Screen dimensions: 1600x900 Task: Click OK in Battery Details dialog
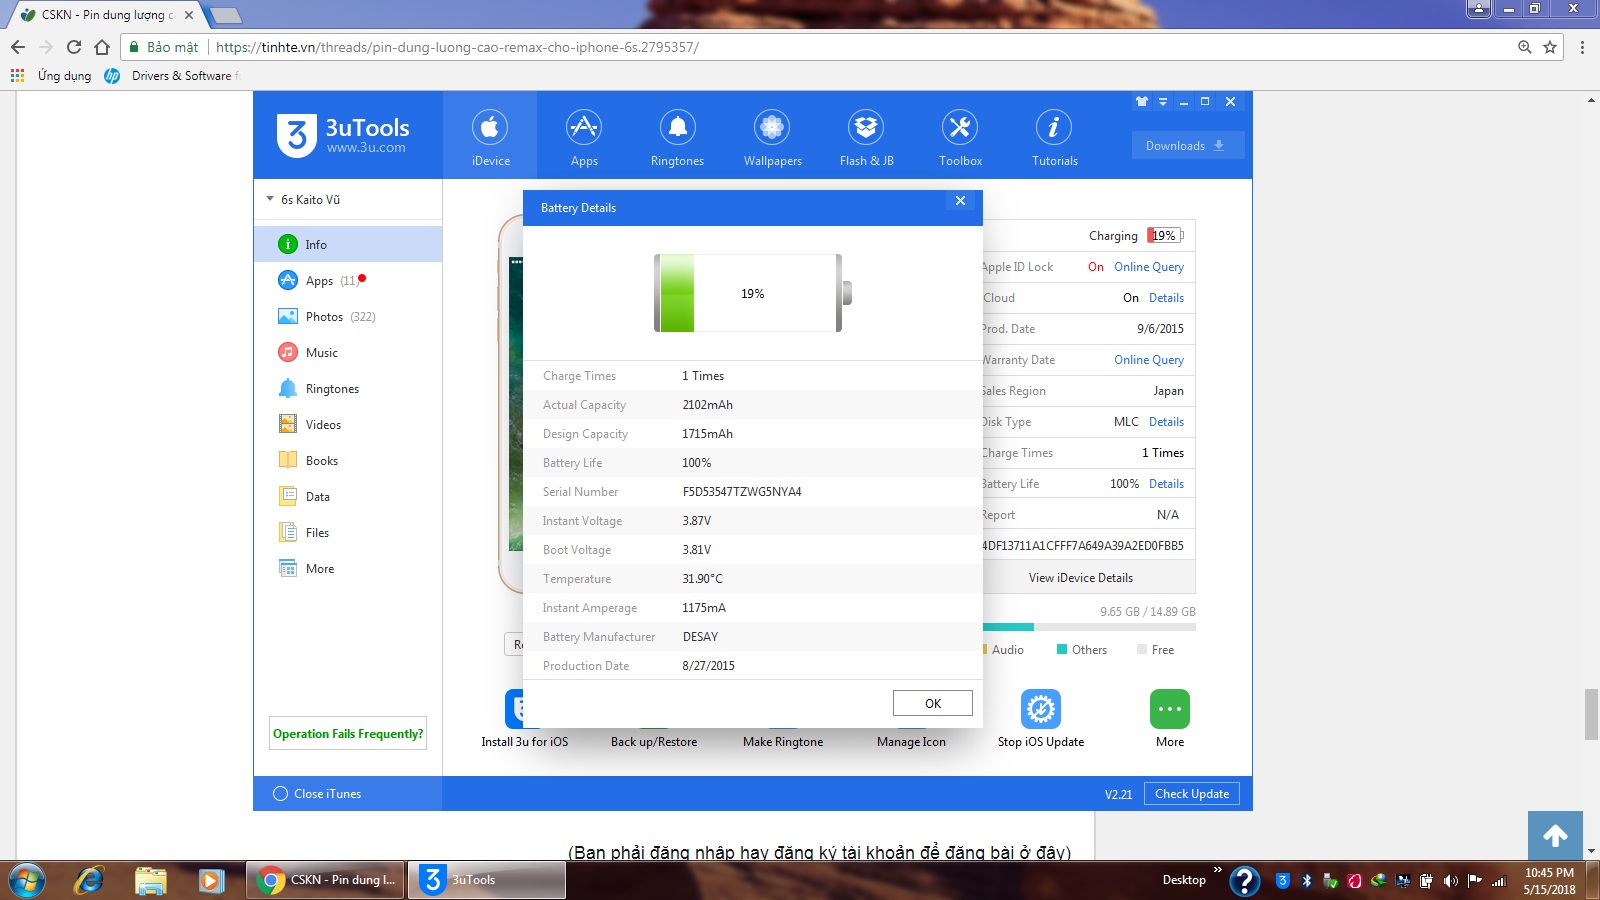coord(932,703)
